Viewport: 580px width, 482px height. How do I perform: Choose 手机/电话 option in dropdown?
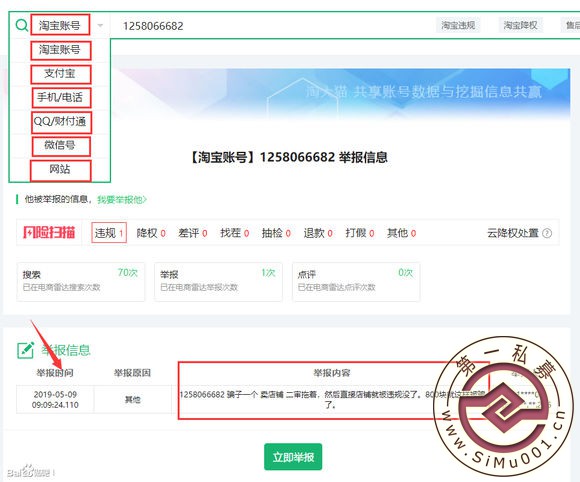60,98
